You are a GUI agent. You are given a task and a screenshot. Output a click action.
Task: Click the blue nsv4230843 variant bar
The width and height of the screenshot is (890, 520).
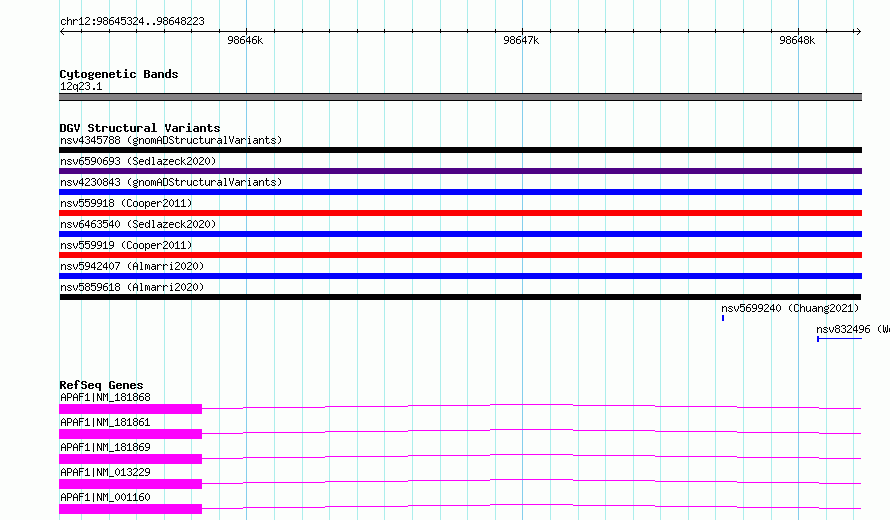[x=460, y=192]
